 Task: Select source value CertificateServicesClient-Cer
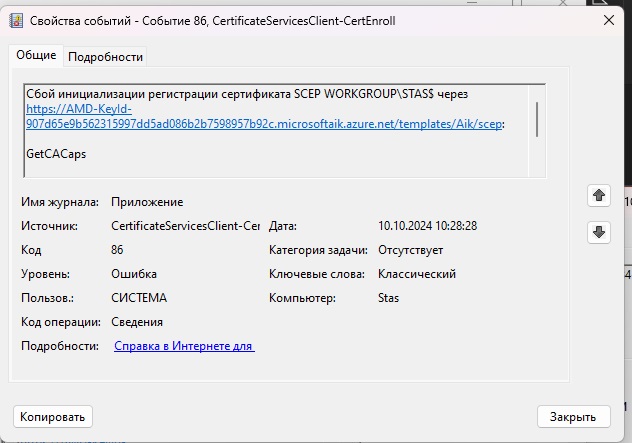point(185,226)
